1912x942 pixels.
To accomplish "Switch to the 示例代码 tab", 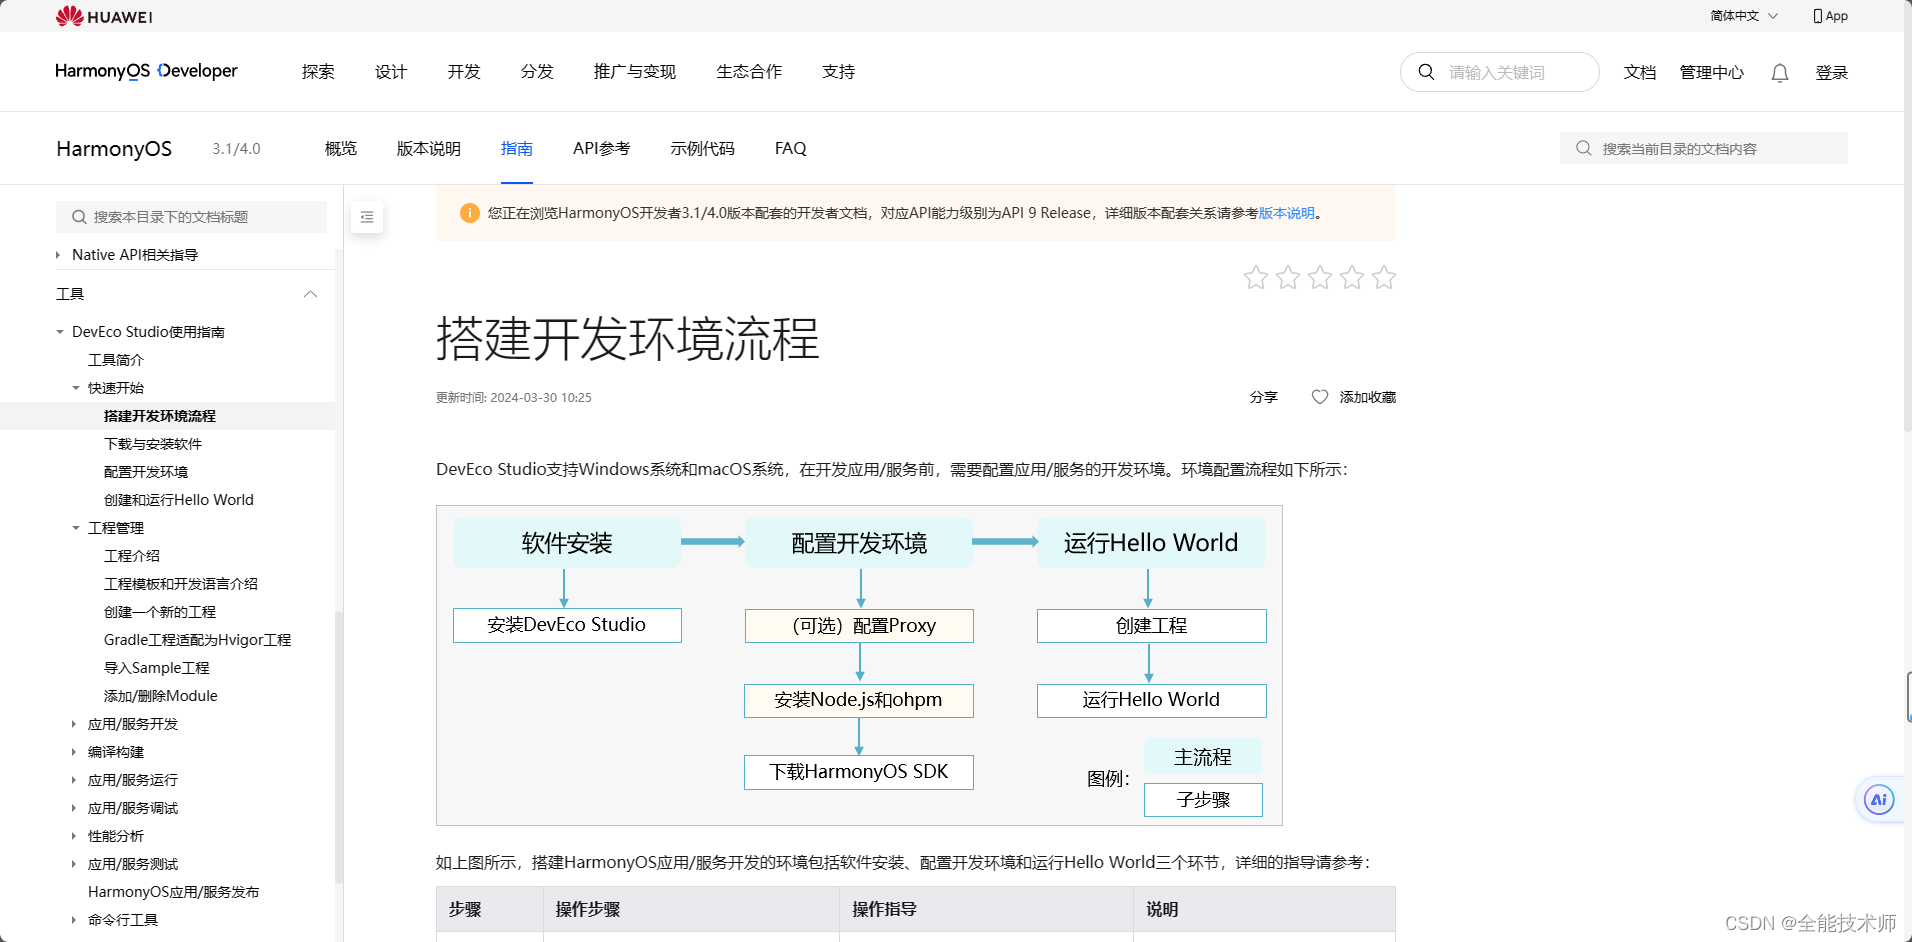I will [703, 148].
